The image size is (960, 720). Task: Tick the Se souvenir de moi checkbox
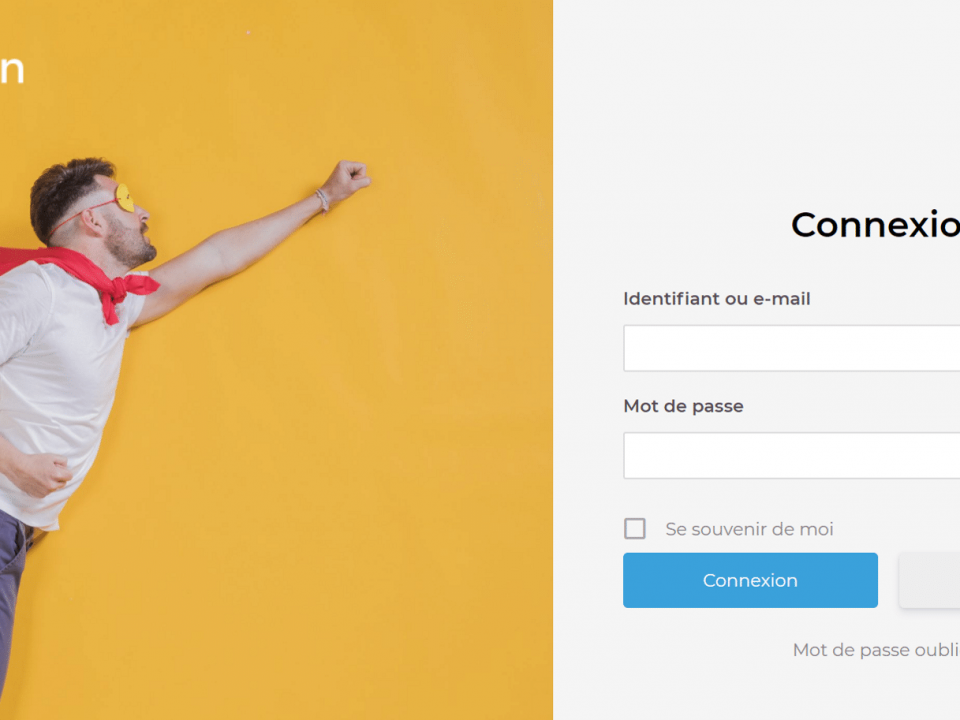tap(634, 528)
